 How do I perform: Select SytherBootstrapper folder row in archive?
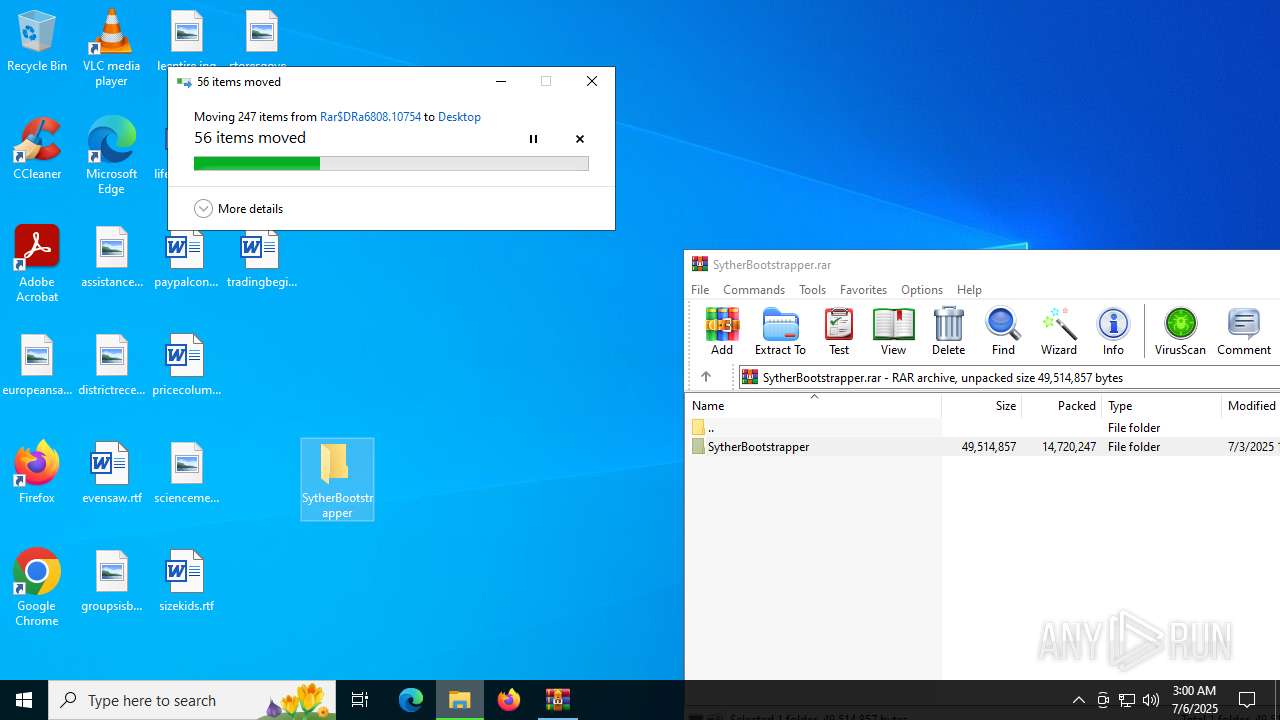982,446
